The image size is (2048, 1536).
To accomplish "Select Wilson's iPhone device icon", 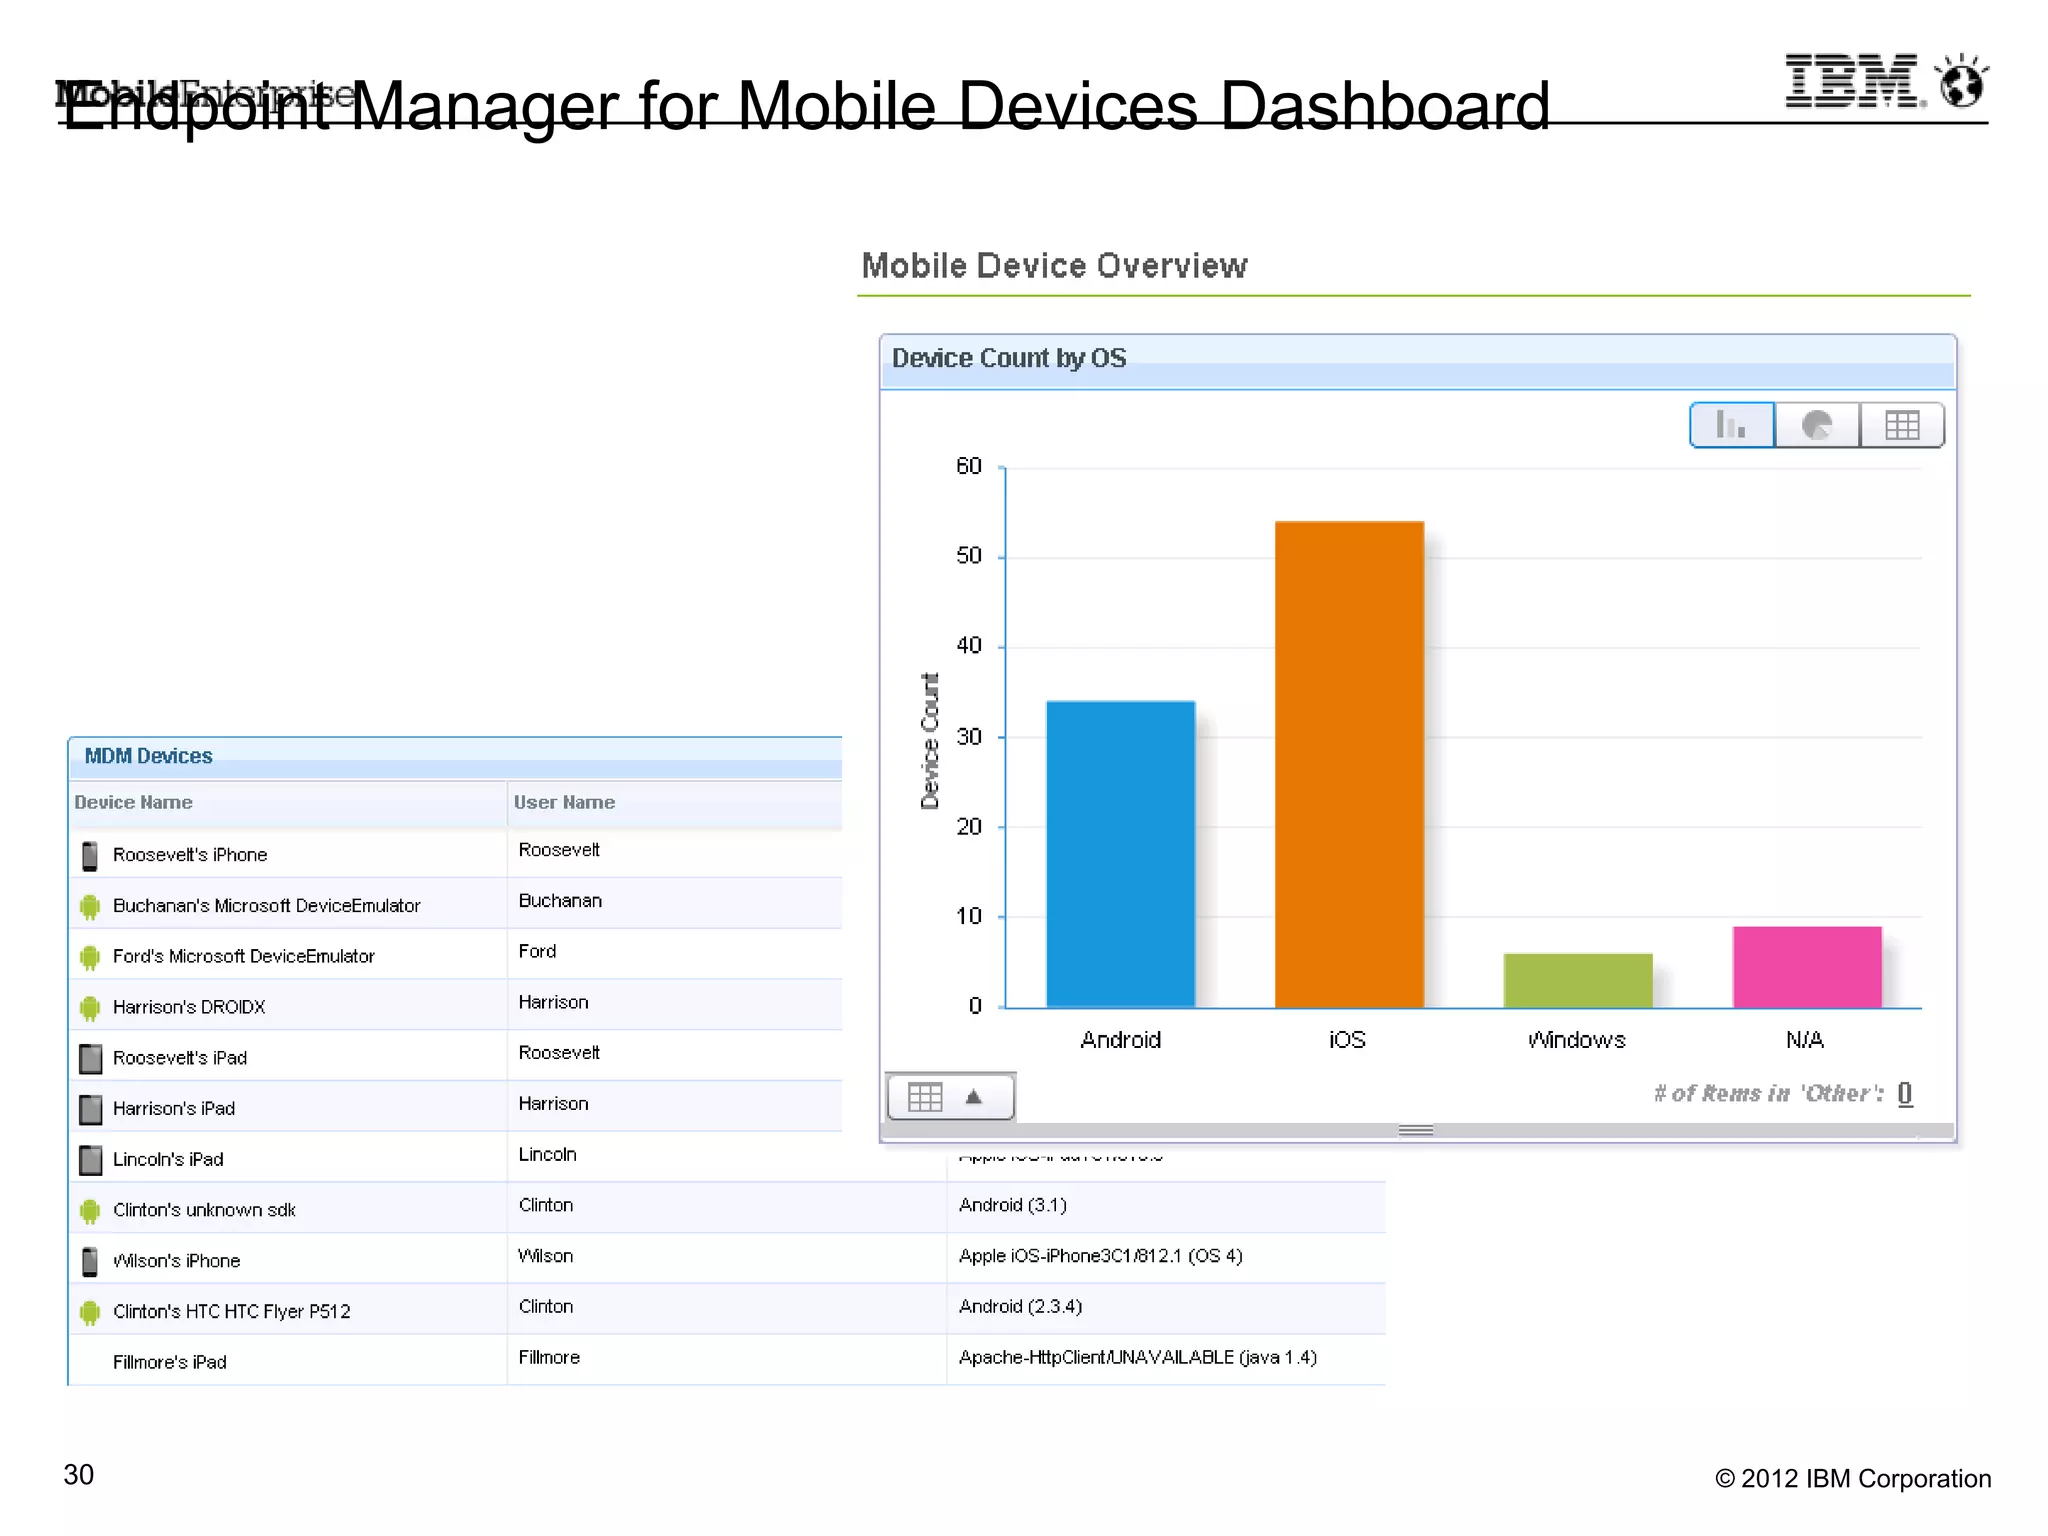I will click(x=90, y=1262).
